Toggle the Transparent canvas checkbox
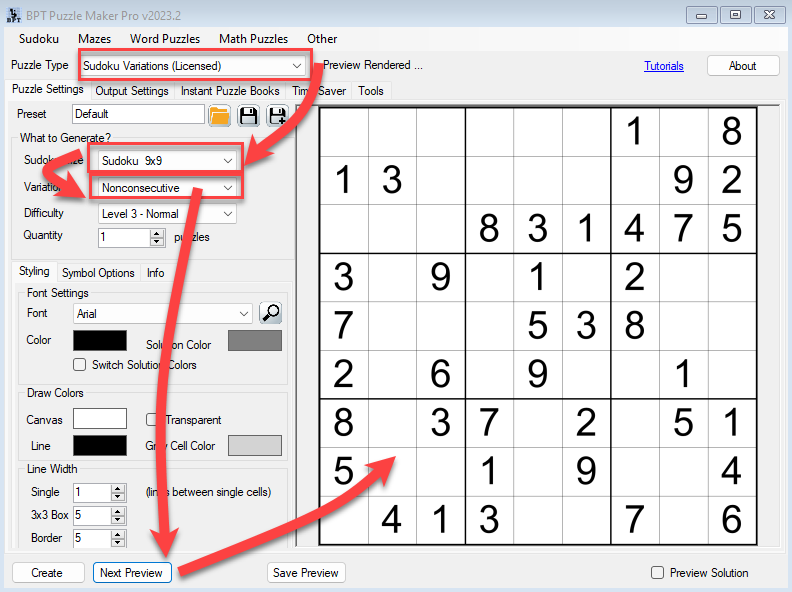The width and height of the screenshot is (792, 592). coord(153,420)
